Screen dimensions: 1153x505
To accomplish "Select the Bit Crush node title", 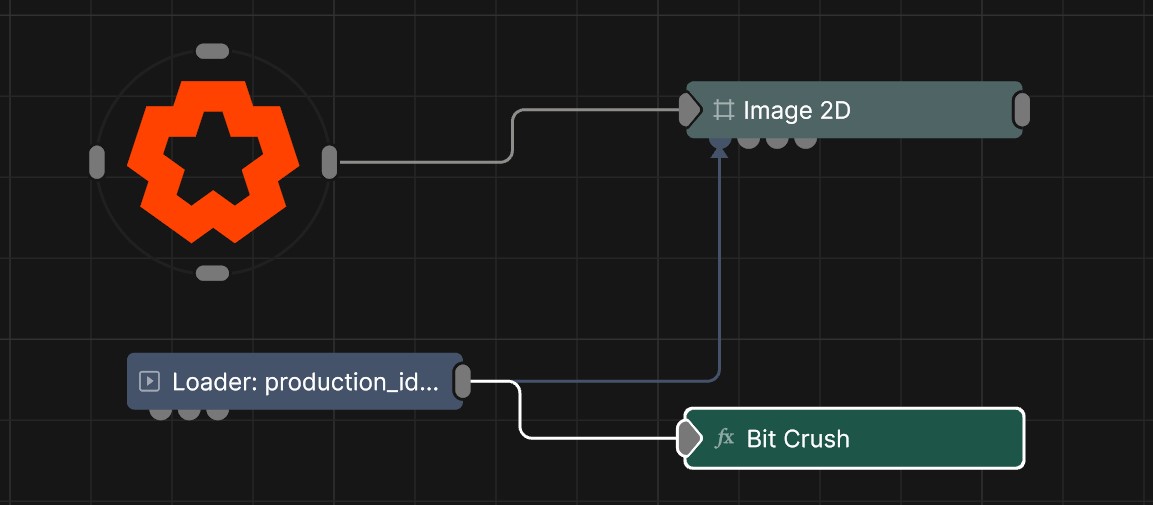I will point(798,438).
